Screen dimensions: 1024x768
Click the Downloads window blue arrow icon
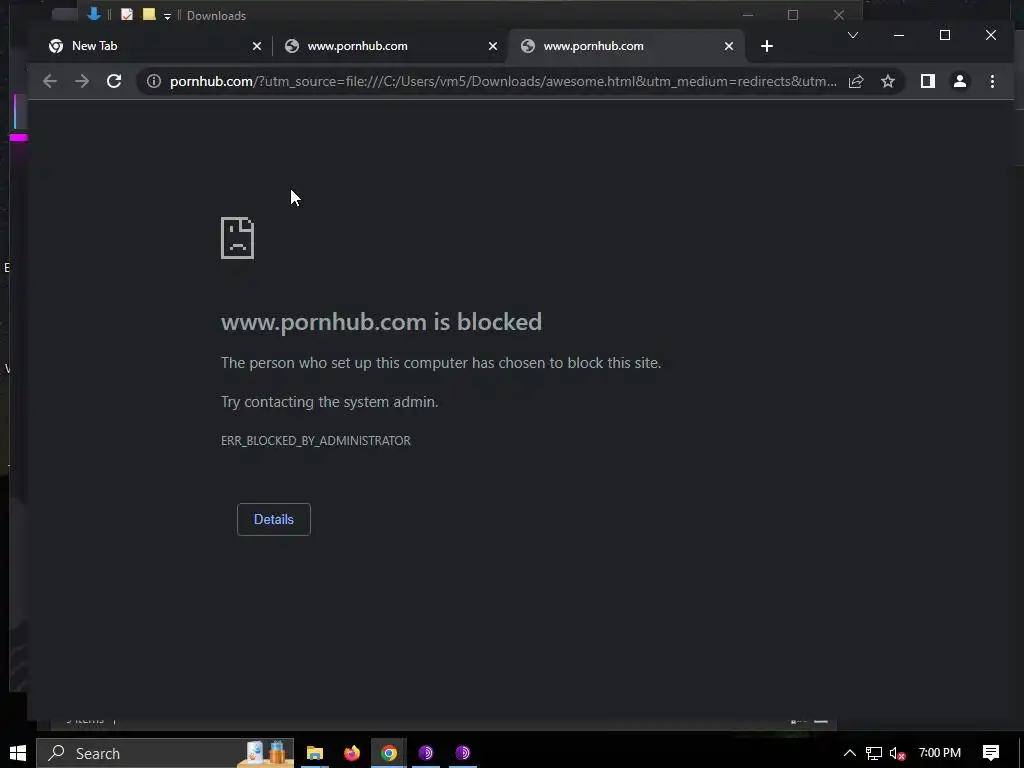tap(94, 14)
